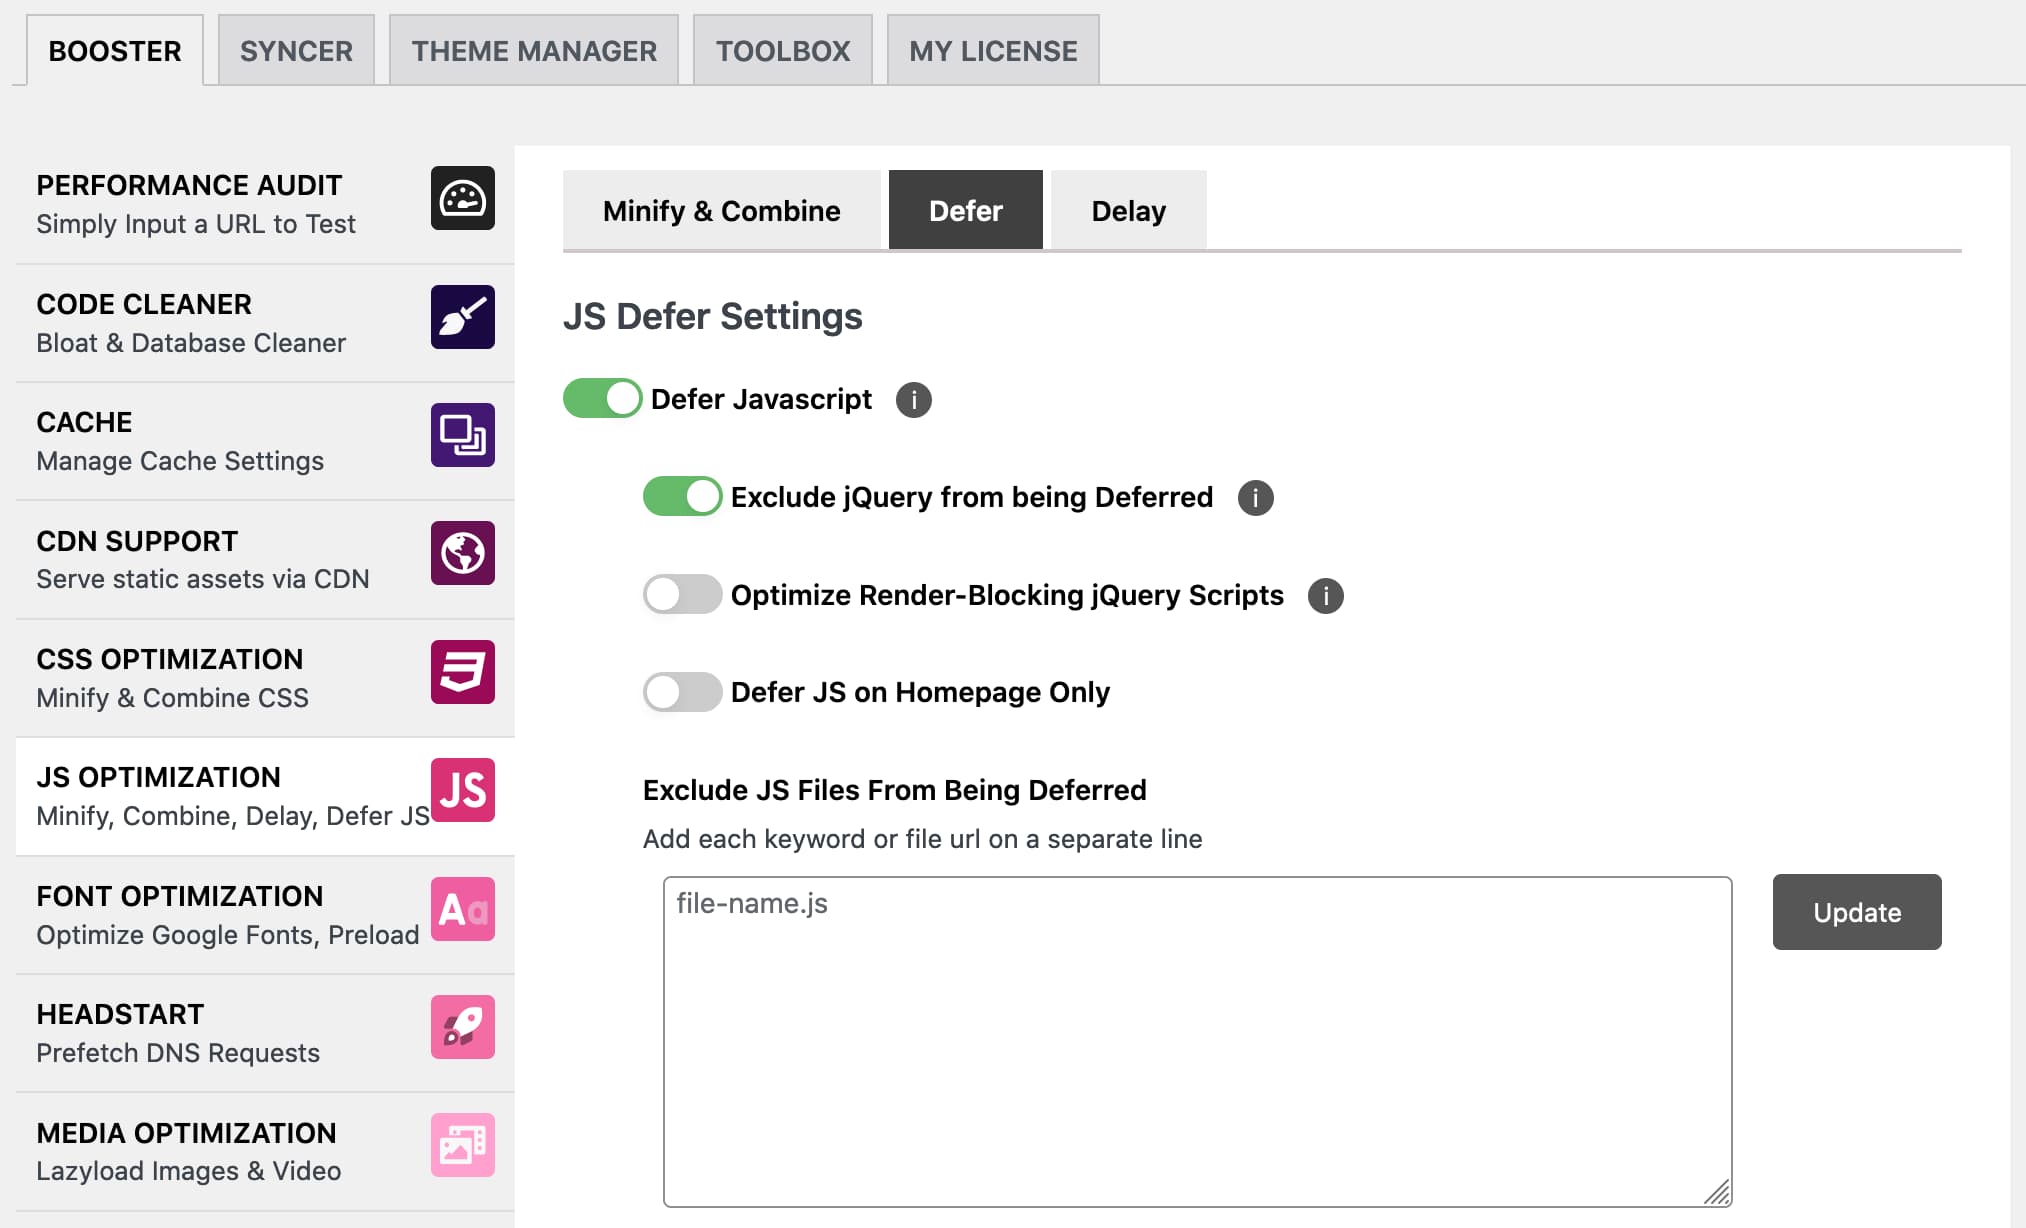Enable Optimize Render-Blocking jQuery Scripts
This screenshot has height=1228, width=2026.
(682, 594)
